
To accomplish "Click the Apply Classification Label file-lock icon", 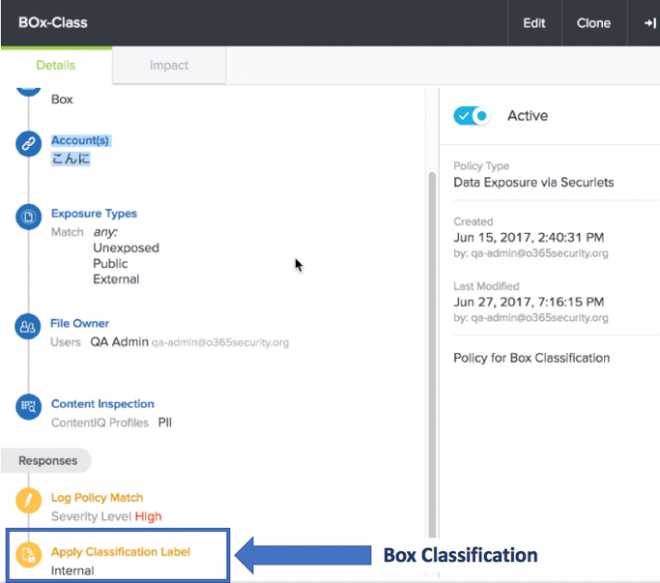I will (x=28, y=555).
